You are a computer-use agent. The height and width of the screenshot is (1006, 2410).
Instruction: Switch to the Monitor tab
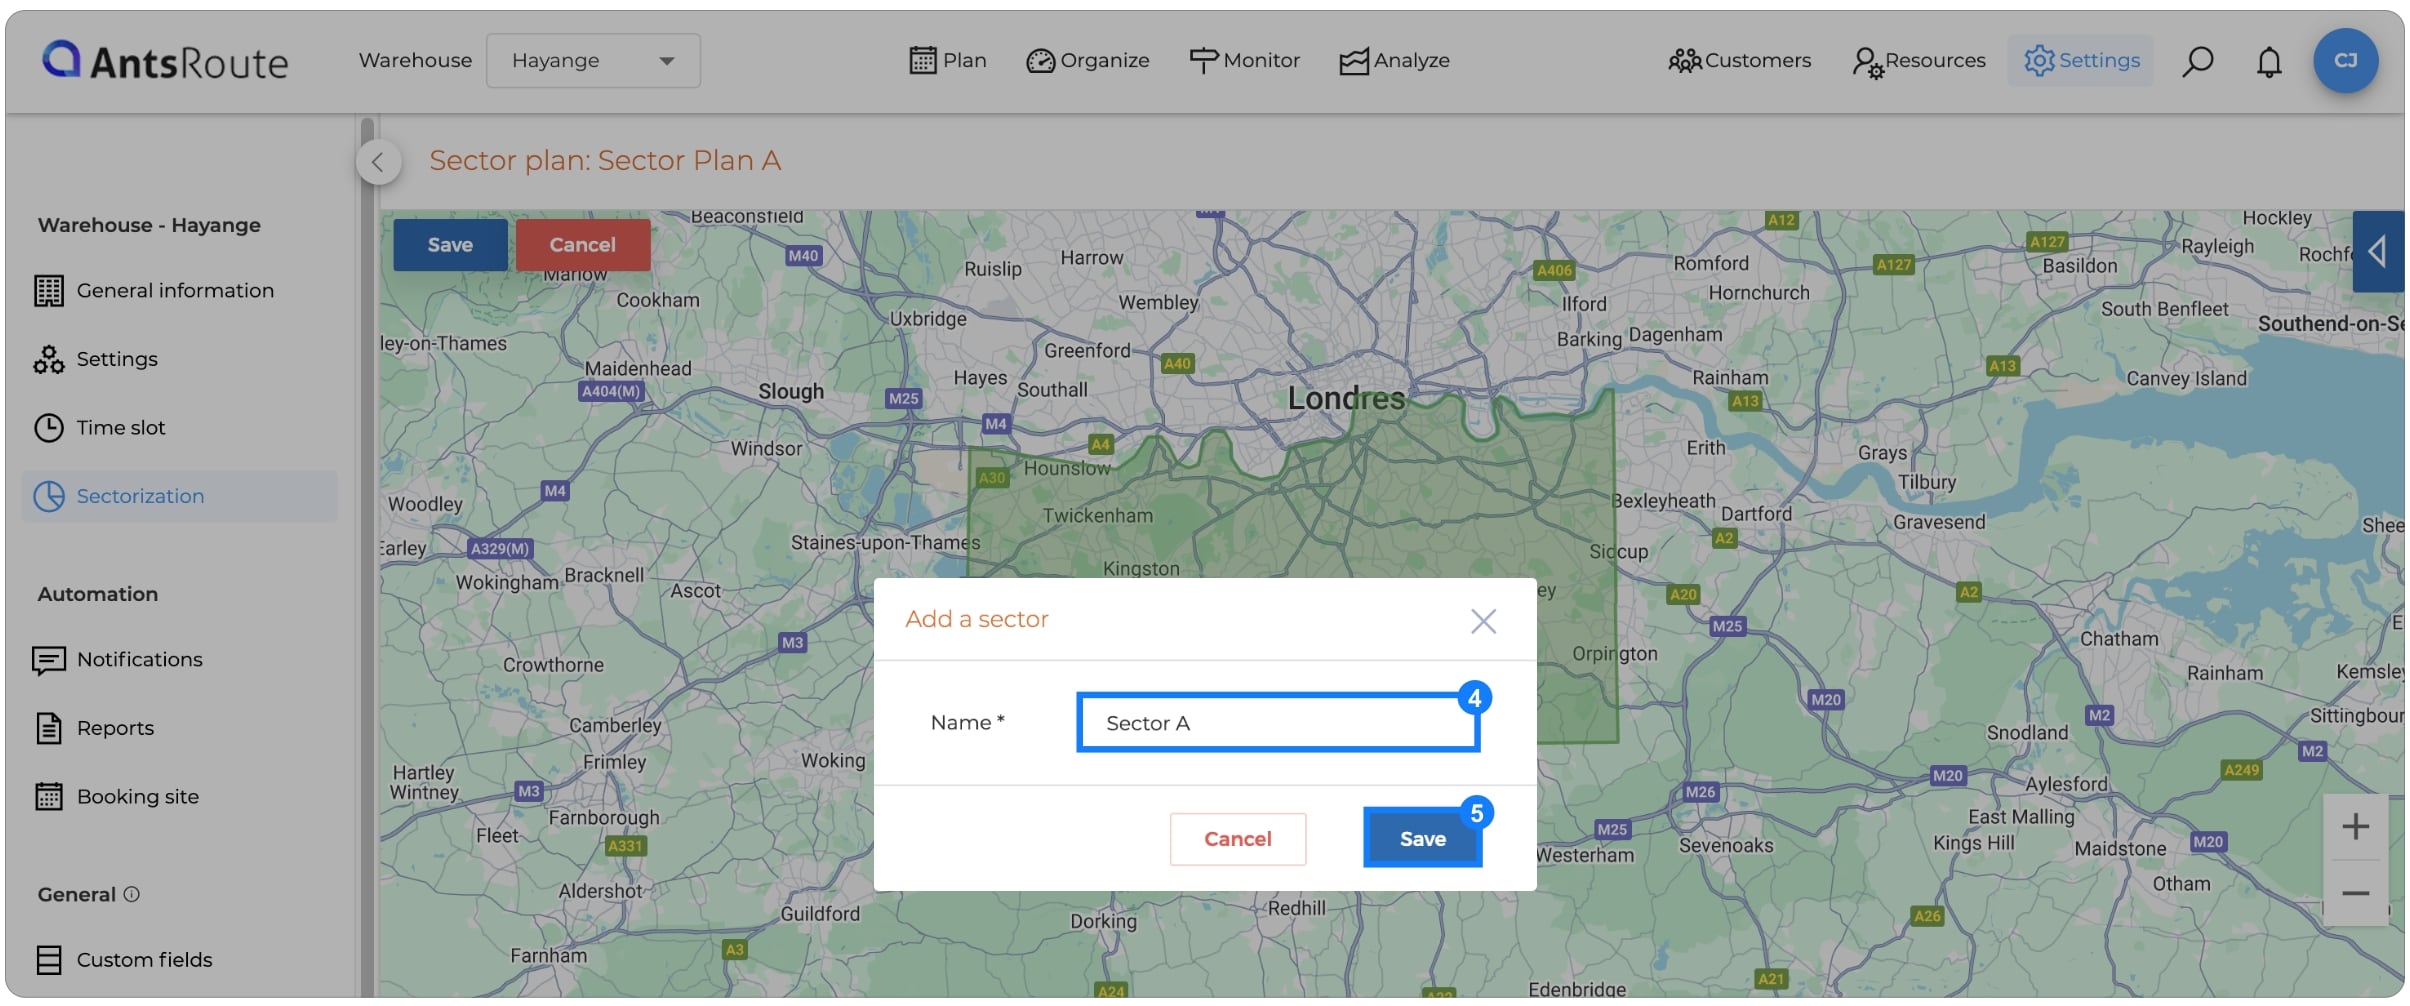pyautogui.click(x=1245, y=61)
